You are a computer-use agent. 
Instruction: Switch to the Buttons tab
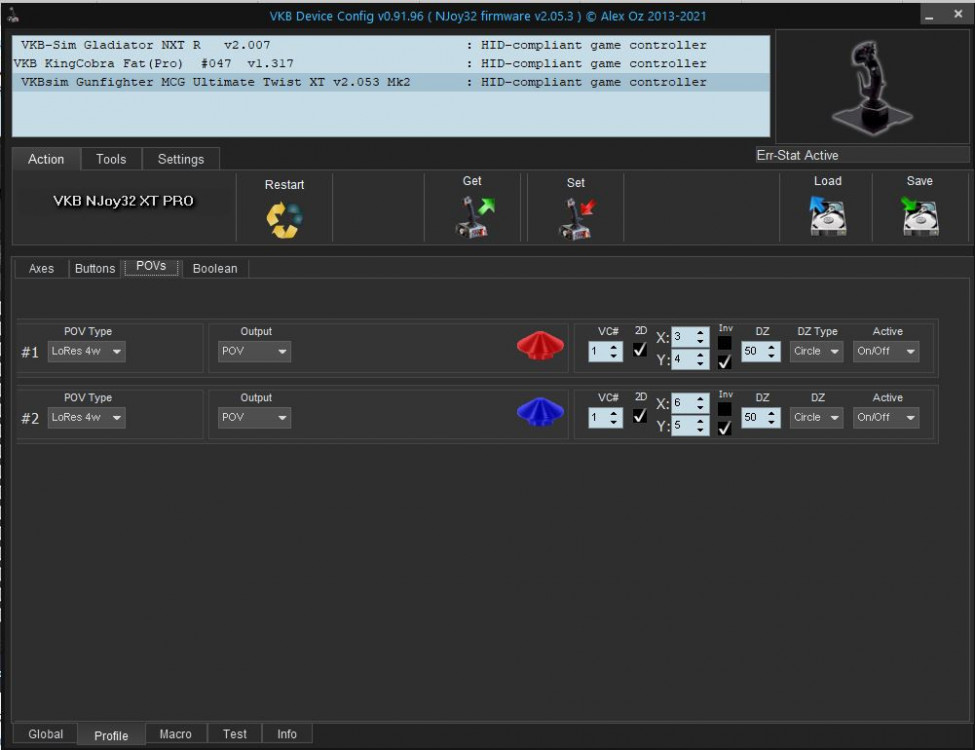(x=94, y=268)
